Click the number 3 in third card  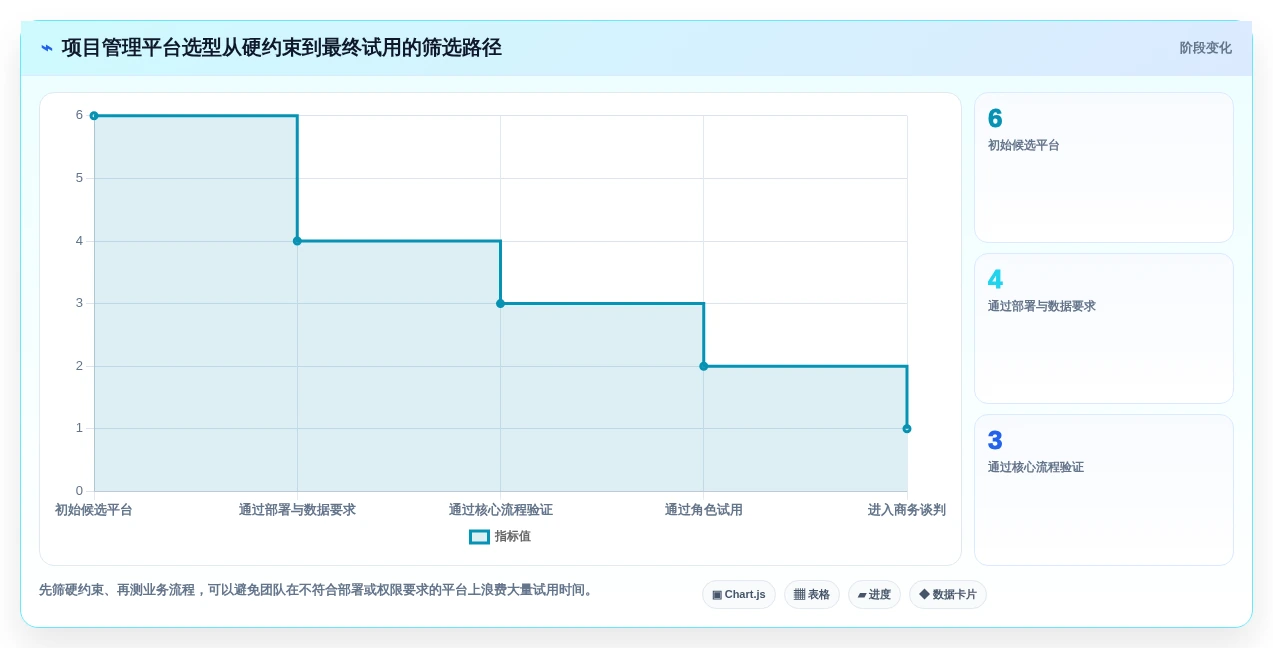coord(995,441)
